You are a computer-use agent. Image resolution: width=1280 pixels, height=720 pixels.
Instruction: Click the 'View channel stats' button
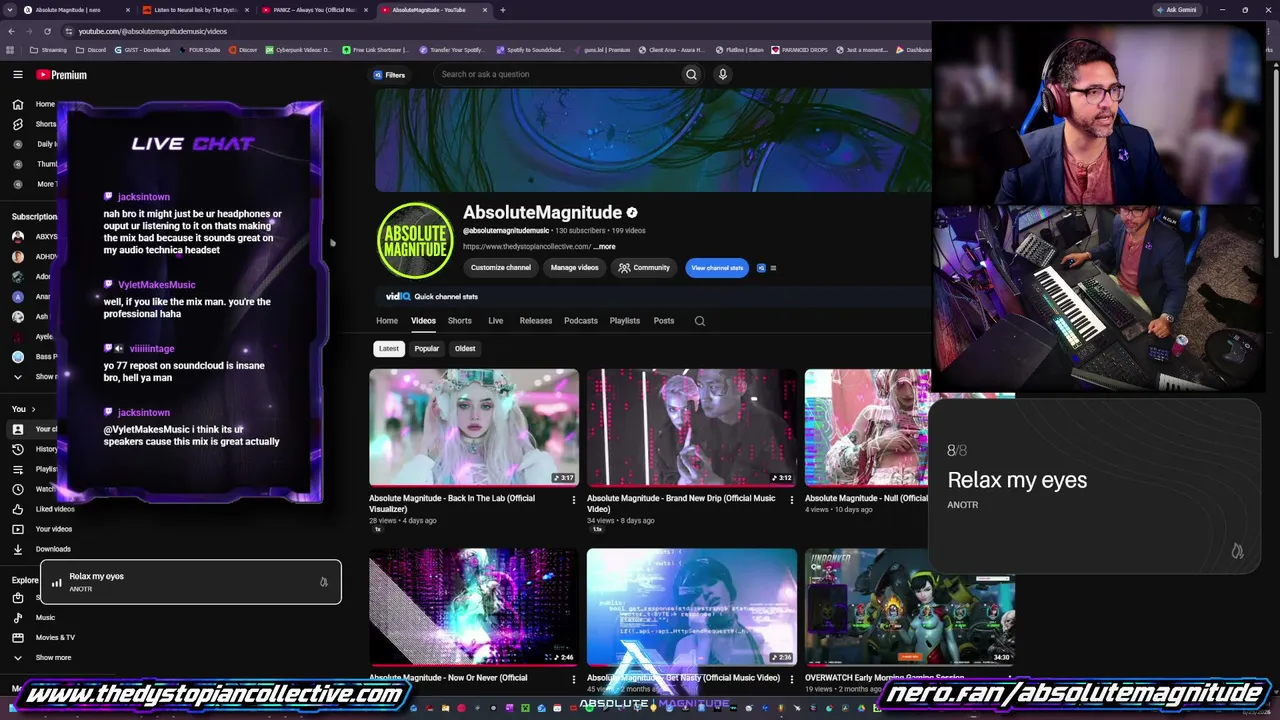coord(717,268)
